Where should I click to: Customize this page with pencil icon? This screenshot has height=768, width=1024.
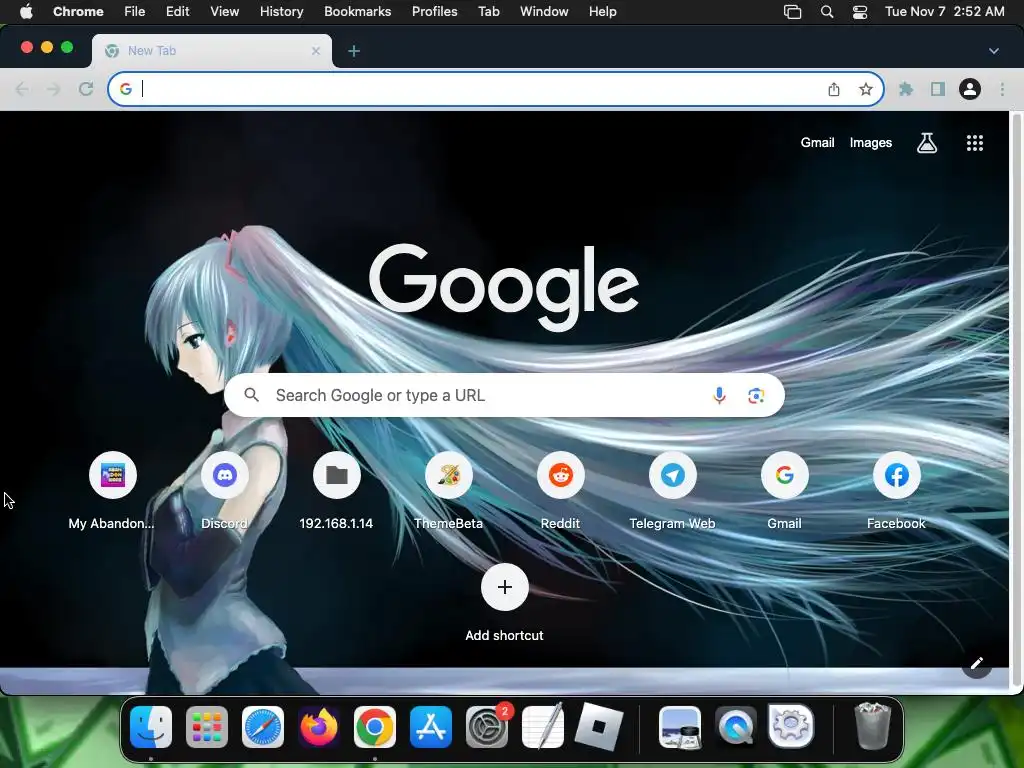(x=976, y=664)
